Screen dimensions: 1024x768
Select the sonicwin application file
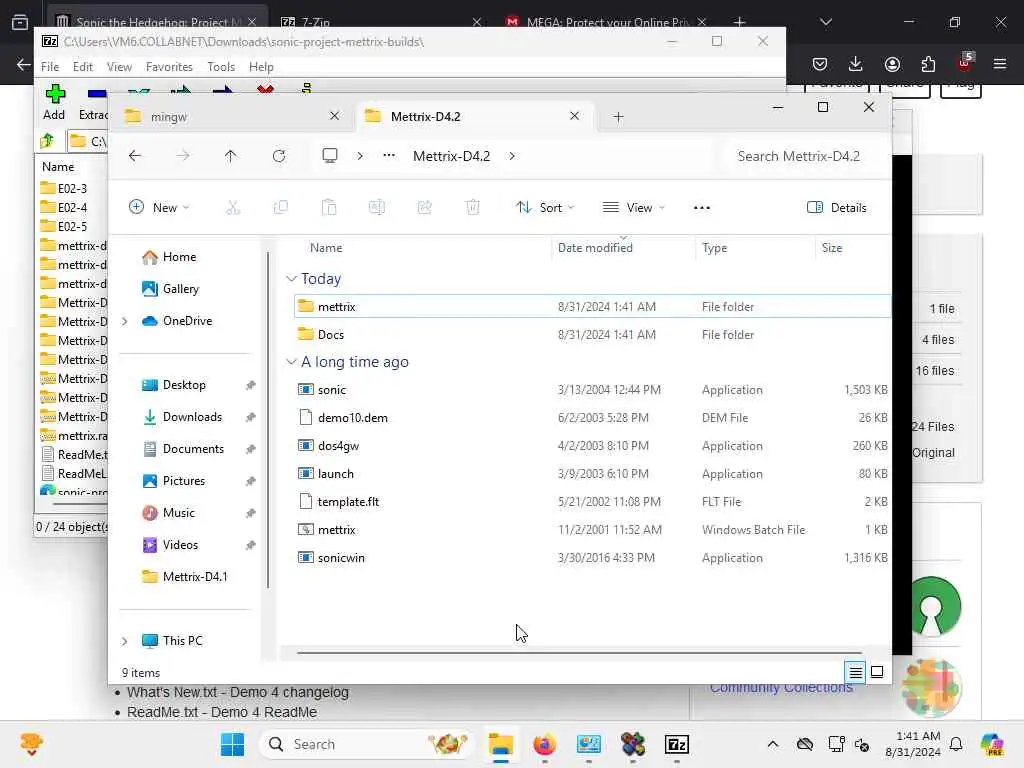592,558
